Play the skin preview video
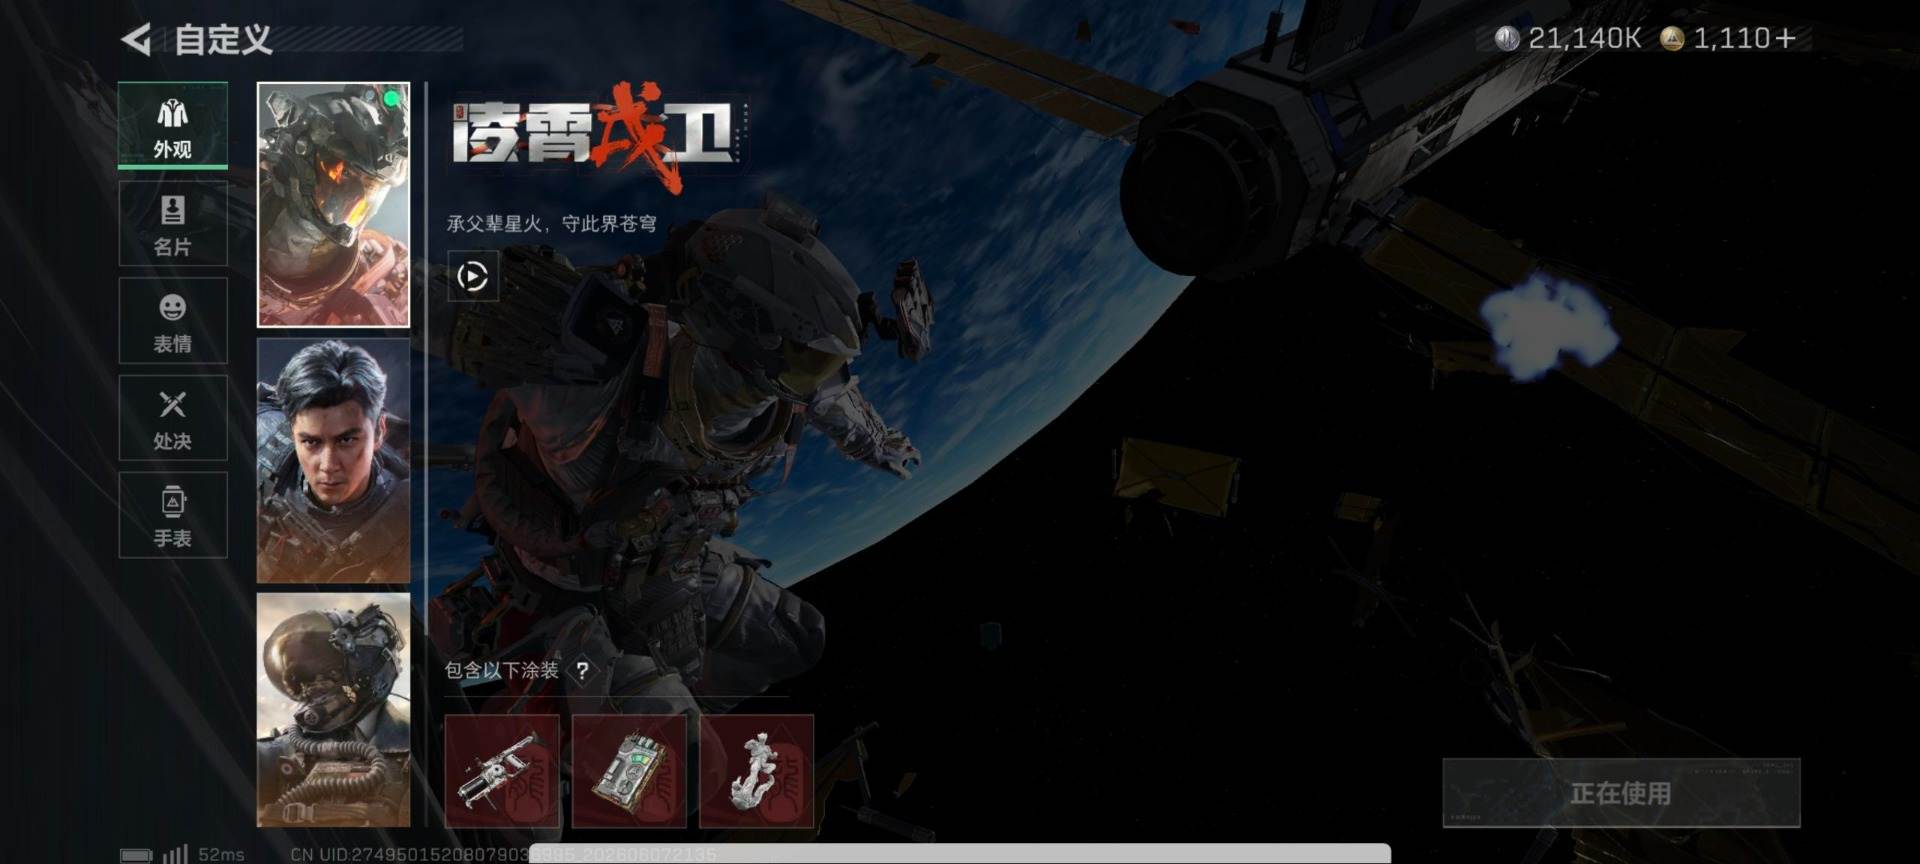This screenshot has height=864, width=1920. click(x=472, y=276)
